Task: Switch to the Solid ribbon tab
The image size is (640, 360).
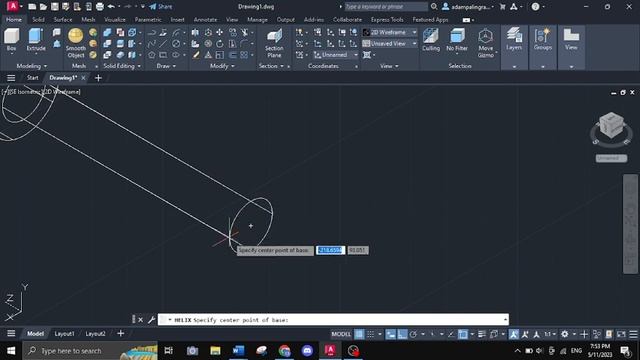Action: pos(38,20)
